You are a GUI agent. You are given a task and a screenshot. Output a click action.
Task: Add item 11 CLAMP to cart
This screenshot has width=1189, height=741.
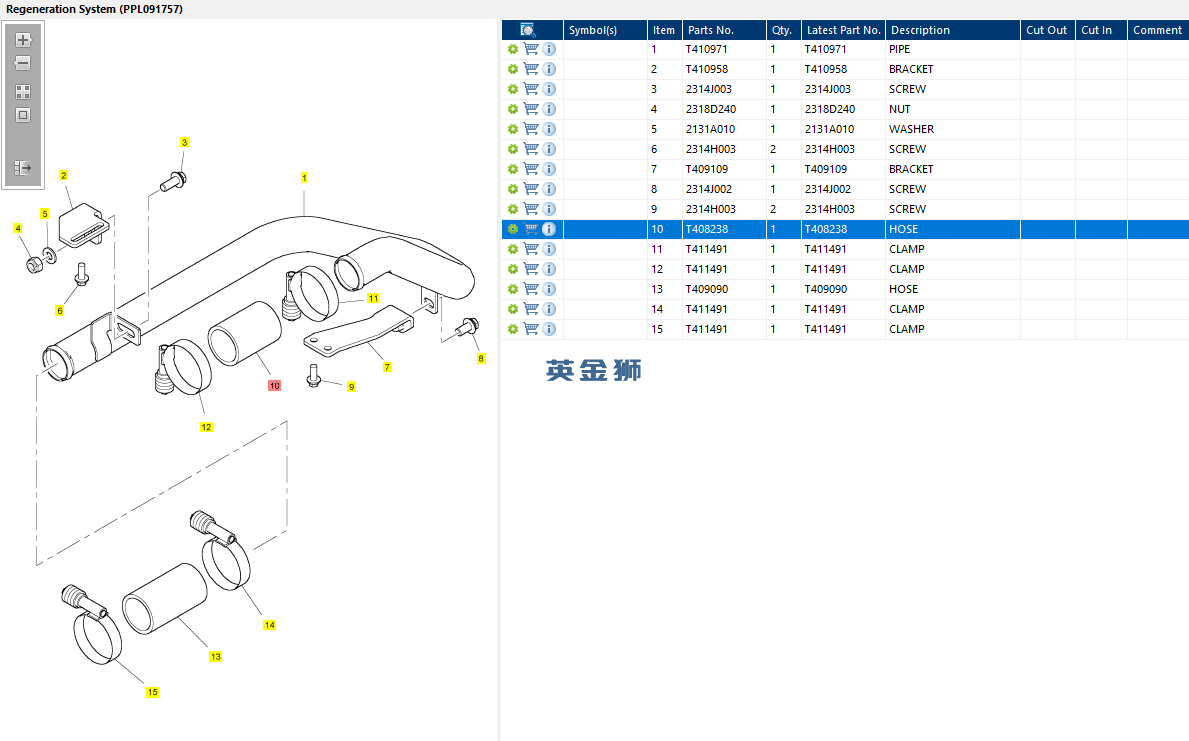(x=531, y=250)
